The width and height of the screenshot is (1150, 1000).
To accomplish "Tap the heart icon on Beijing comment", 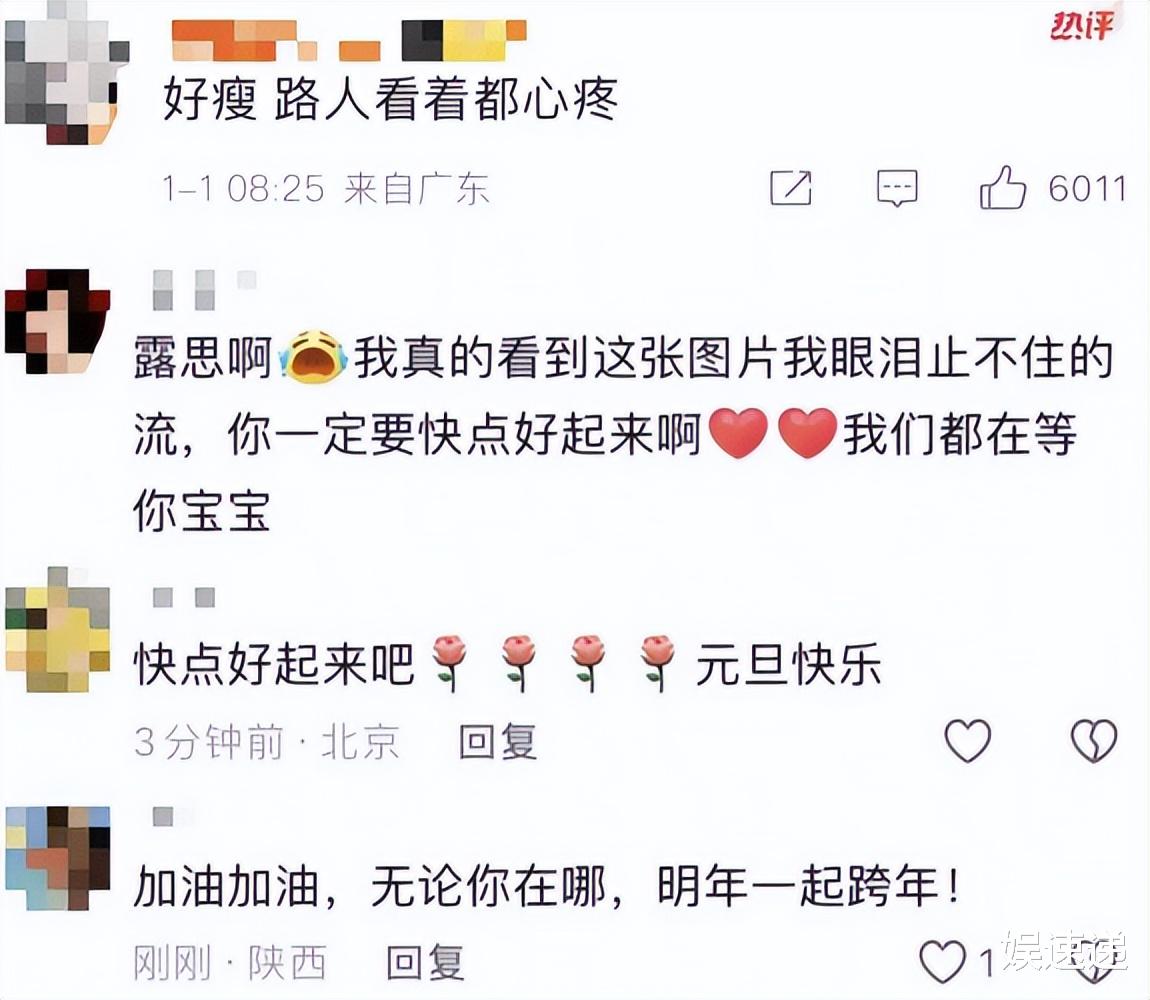I will (x=967, y=740).
